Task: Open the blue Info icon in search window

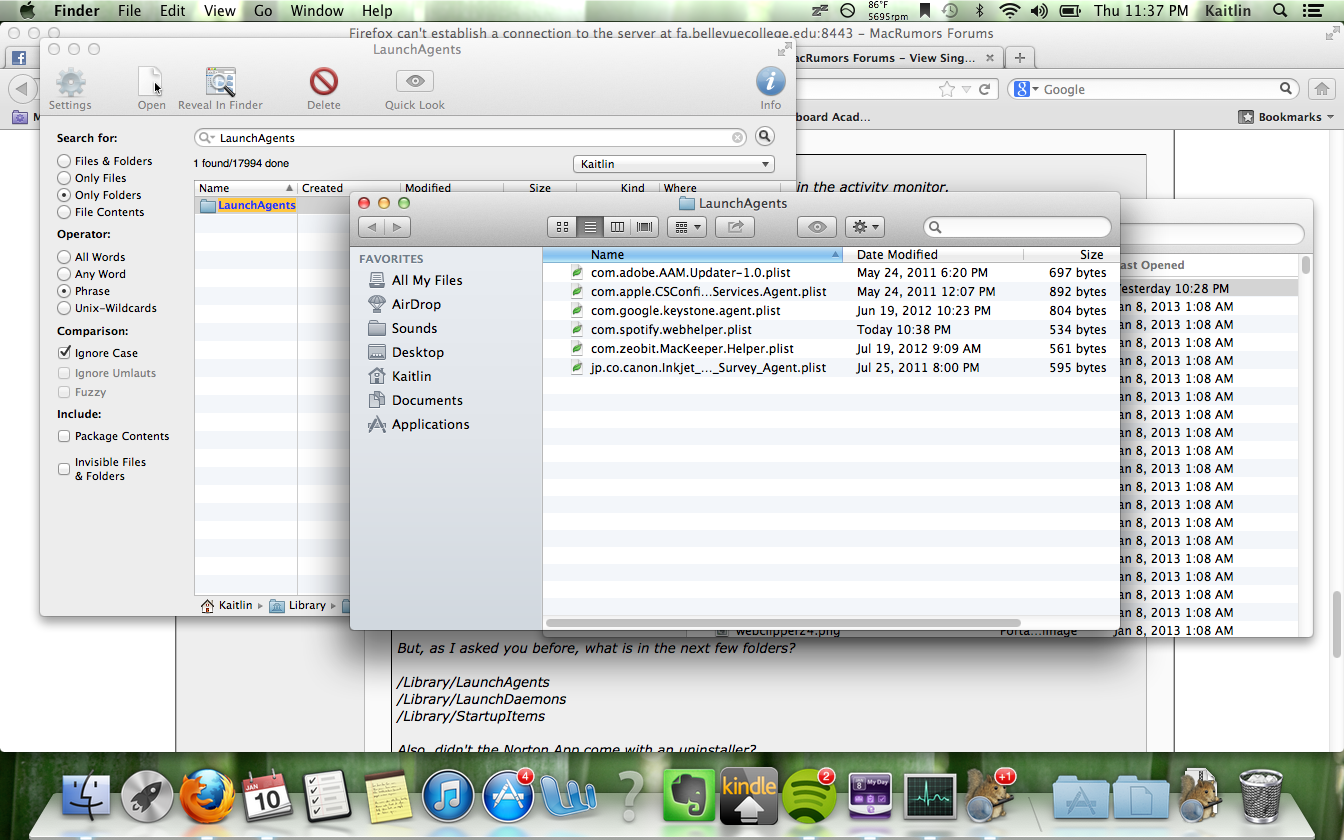Action: coord(770,82)
